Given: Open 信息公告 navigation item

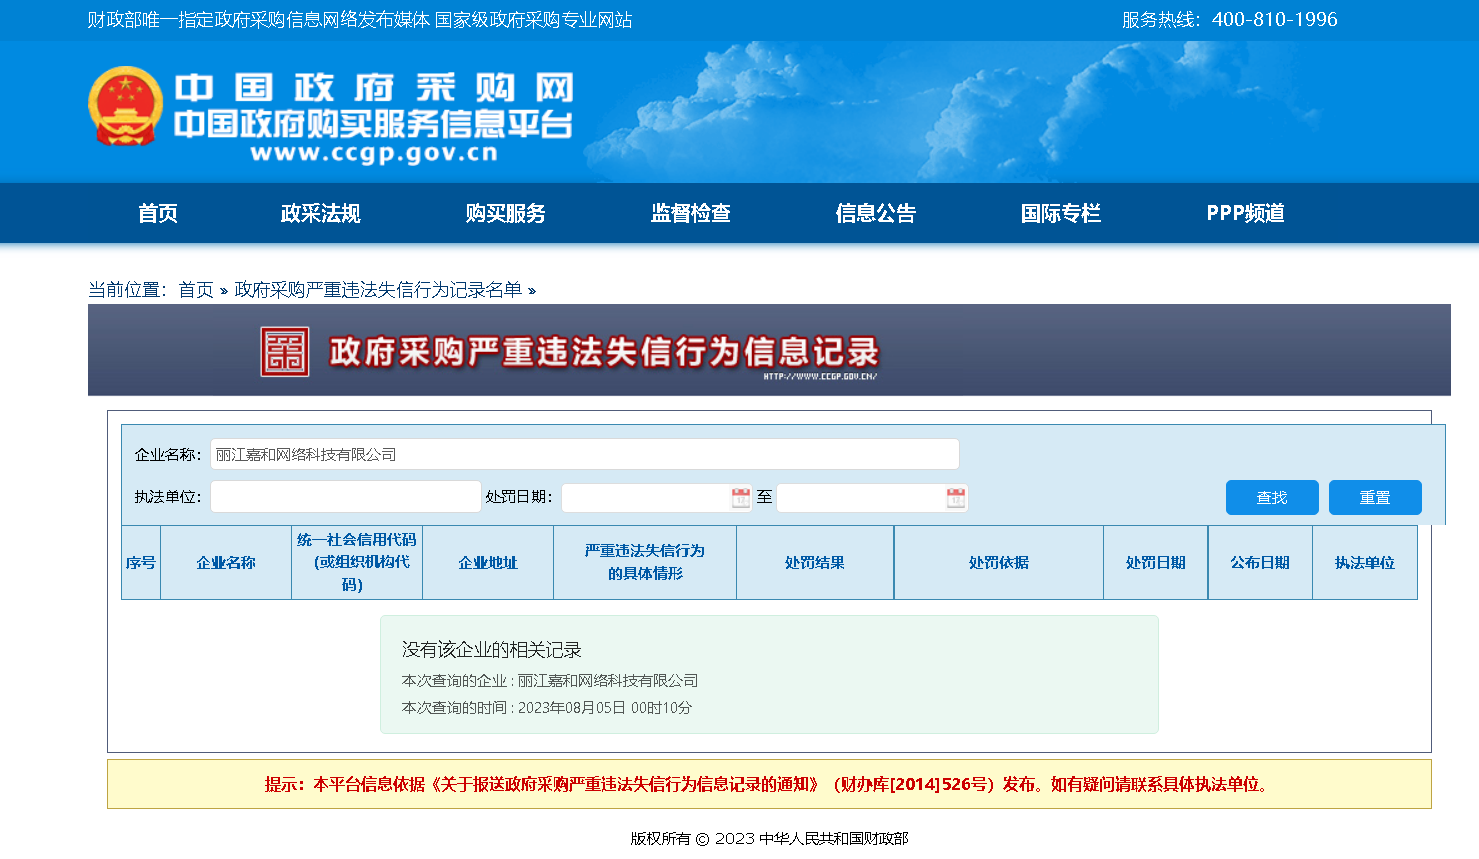Looking at the screenshot, I should tap(875, 213).
